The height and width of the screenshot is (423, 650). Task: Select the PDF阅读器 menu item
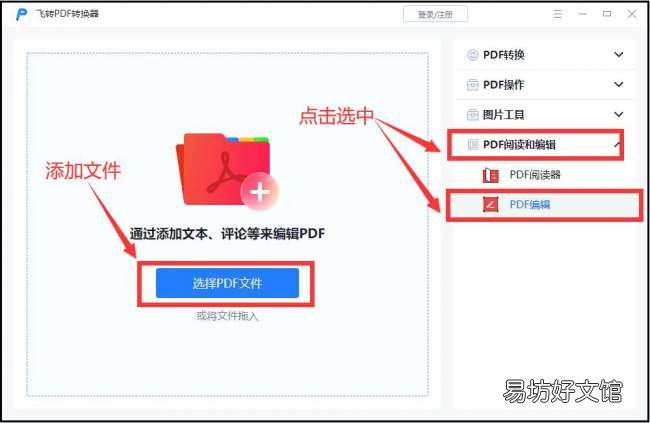pos(544,175)
